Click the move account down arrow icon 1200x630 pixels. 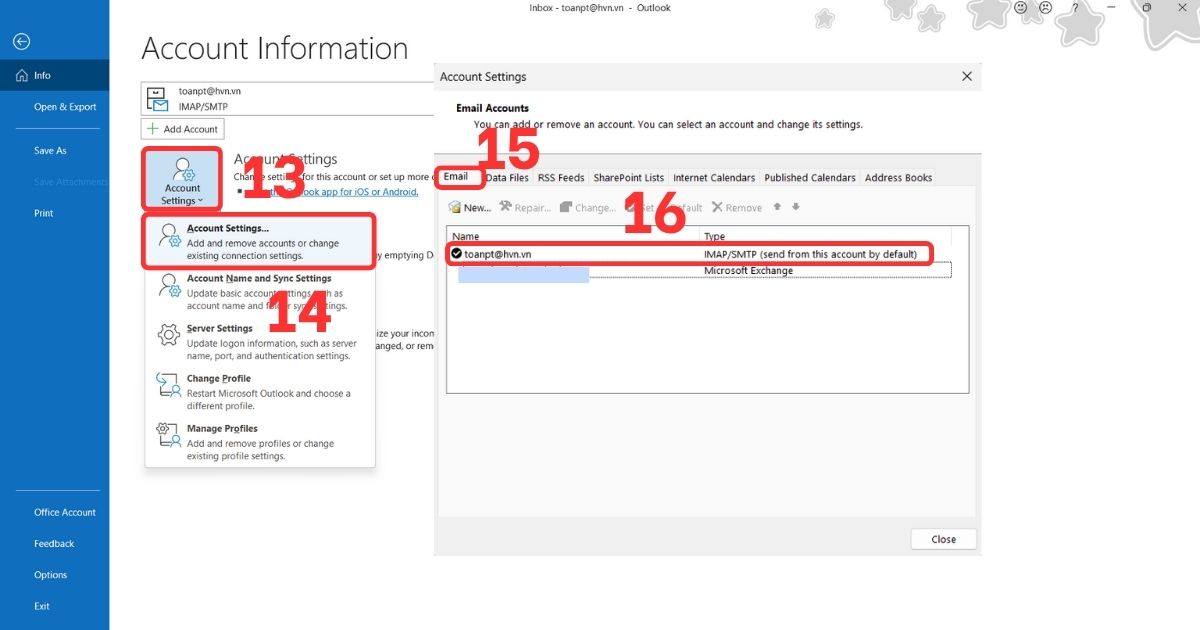tap(794, 207)
